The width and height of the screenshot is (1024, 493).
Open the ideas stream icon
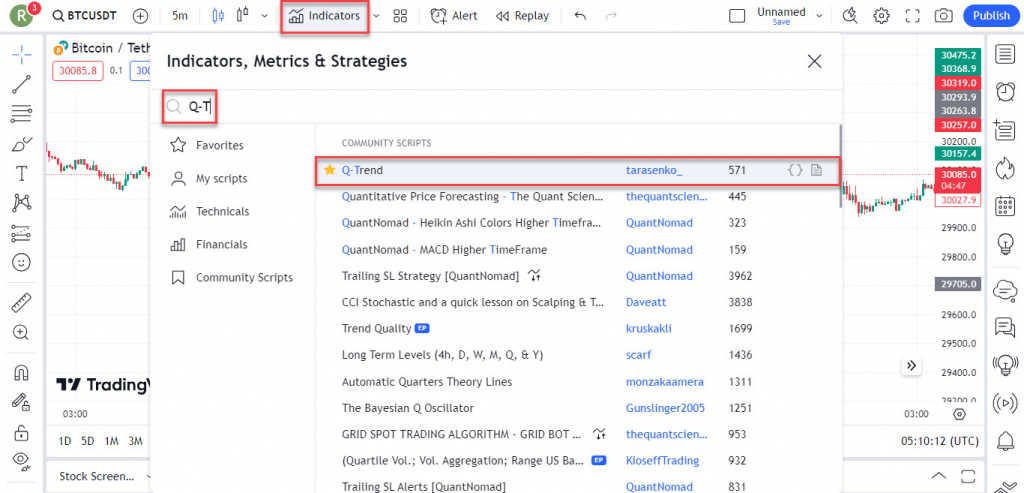(x=1003, y=365)
